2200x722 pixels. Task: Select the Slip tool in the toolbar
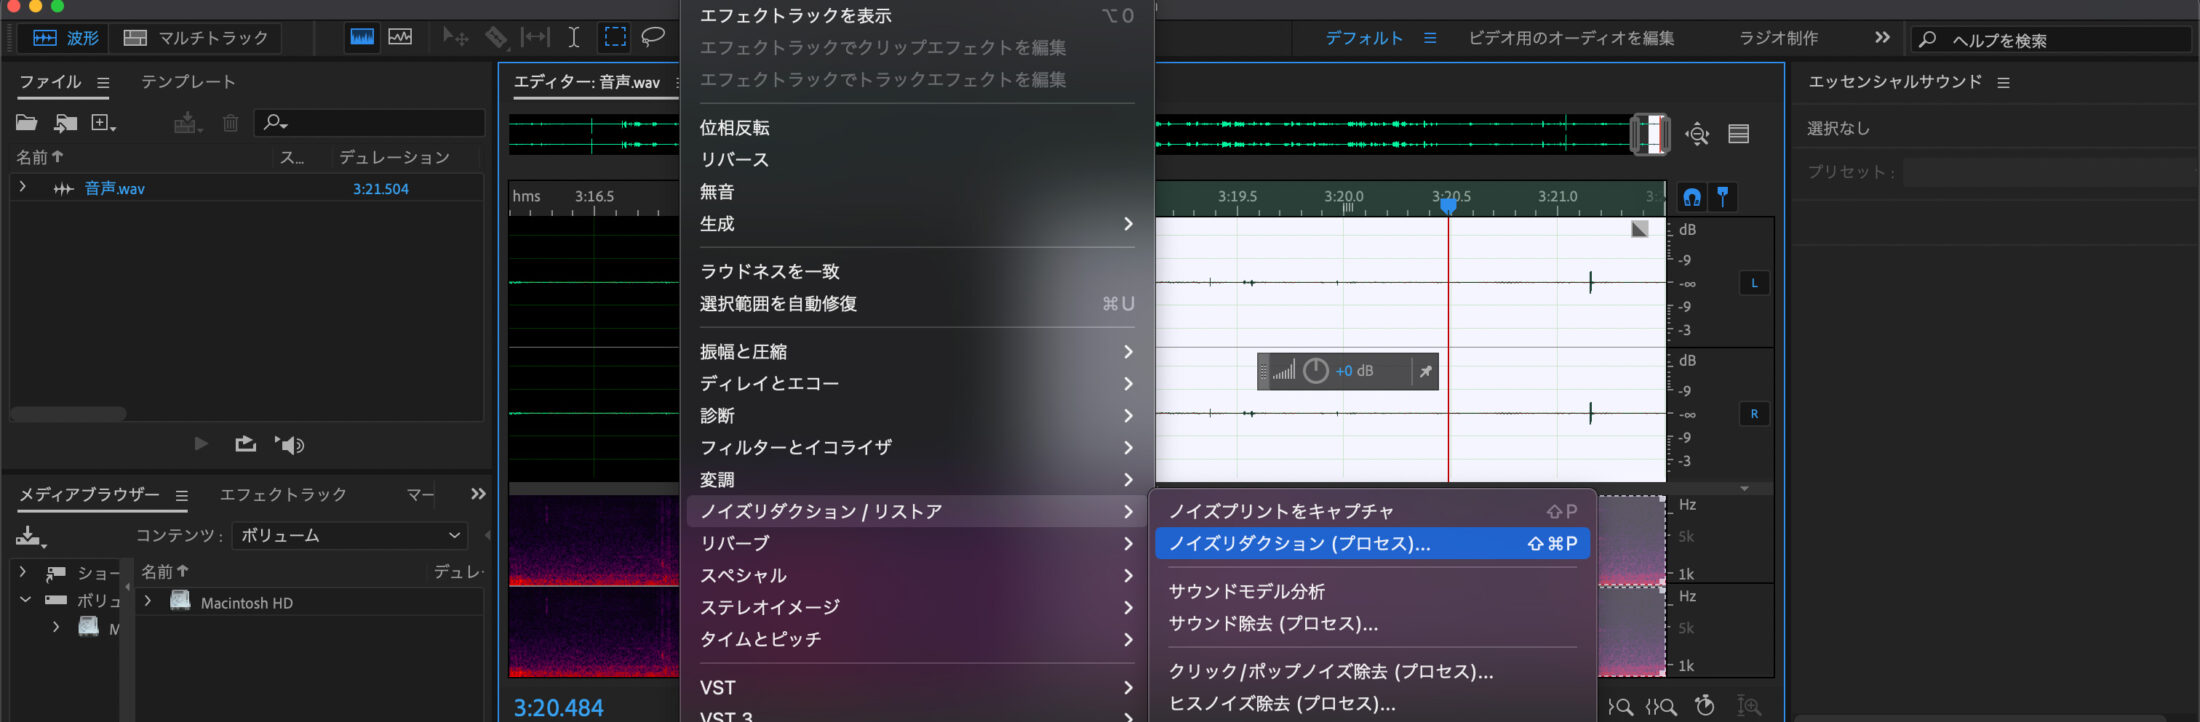[x=536, y=37]
